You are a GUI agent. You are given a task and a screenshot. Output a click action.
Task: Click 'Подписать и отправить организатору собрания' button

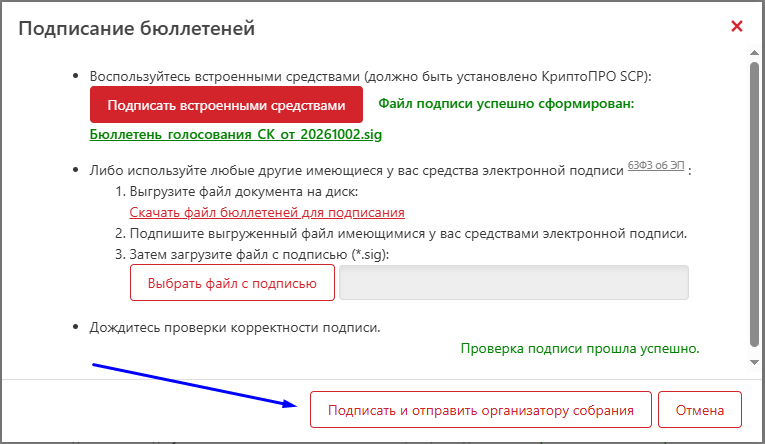point(481,410)
